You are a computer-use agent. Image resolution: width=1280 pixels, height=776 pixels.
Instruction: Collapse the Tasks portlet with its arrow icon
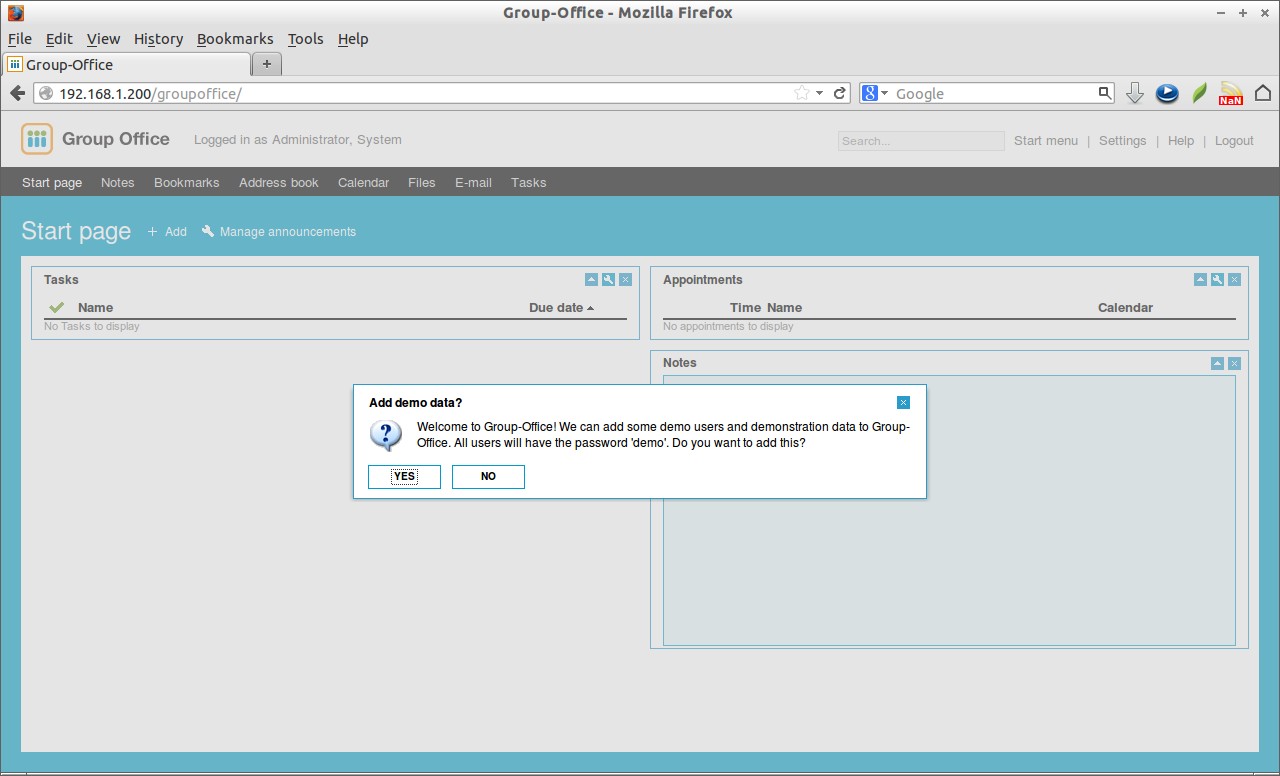coord(591,280)
